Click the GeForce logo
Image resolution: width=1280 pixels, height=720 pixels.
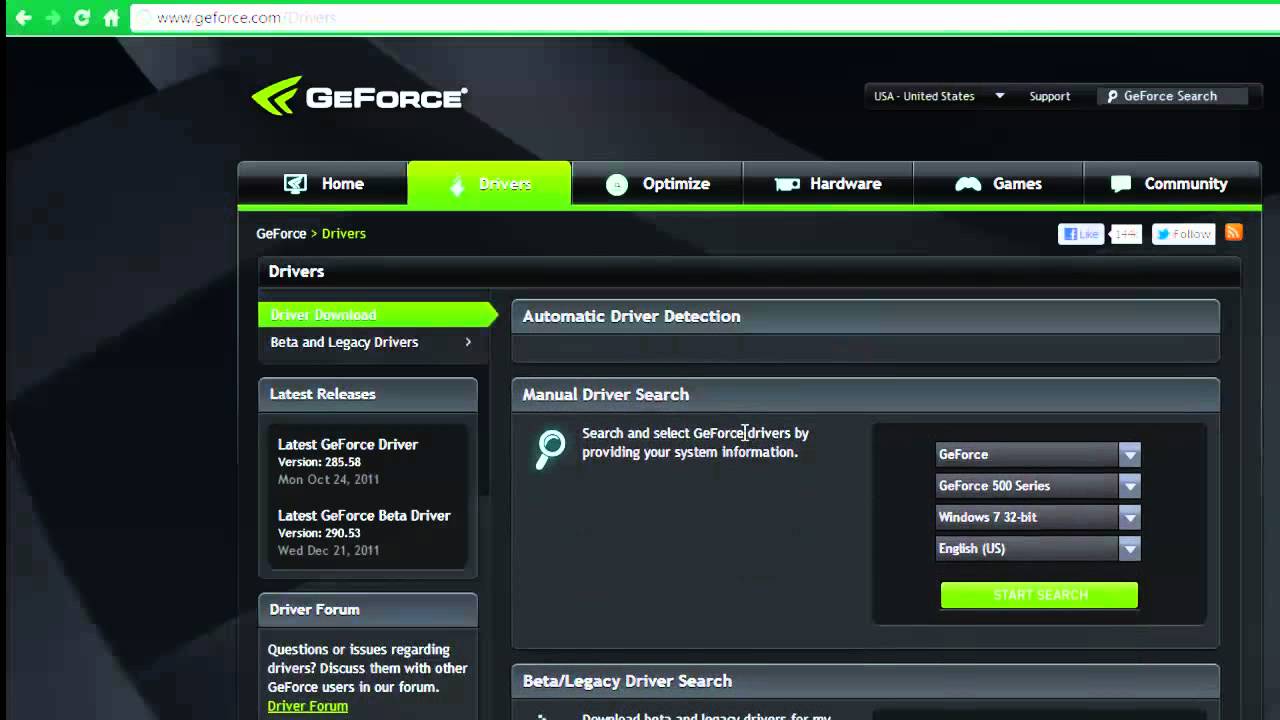[x=359, y=96]
